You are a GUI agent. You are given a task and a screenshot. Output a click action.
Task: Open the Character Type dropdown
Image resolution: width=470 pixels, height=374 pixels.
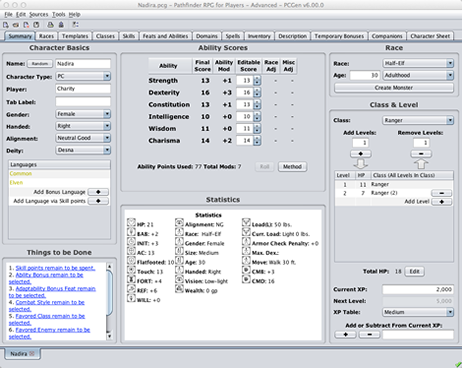coord(83,76)
